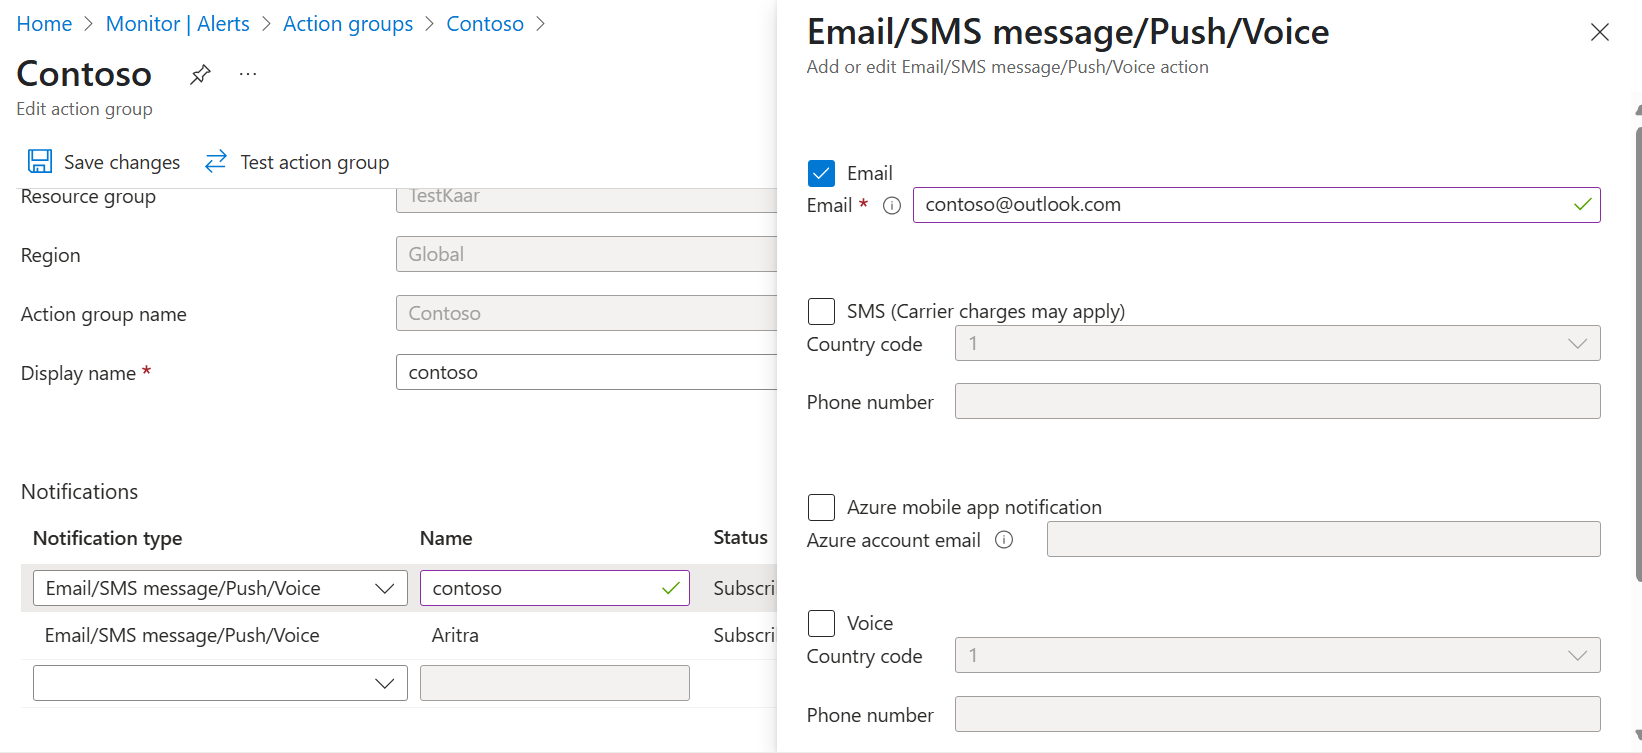Enable the Voice checkbox

point(821,623)
